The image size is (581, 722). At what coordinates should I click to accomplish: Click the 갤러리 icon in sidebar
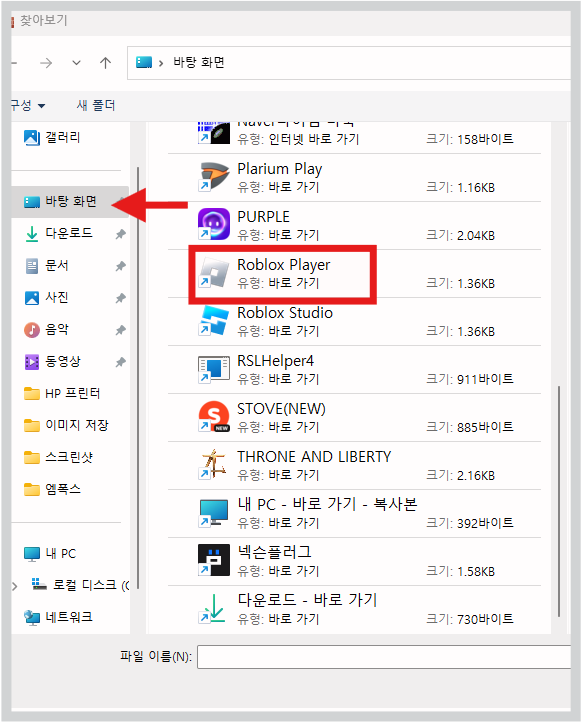coord(32,137)
